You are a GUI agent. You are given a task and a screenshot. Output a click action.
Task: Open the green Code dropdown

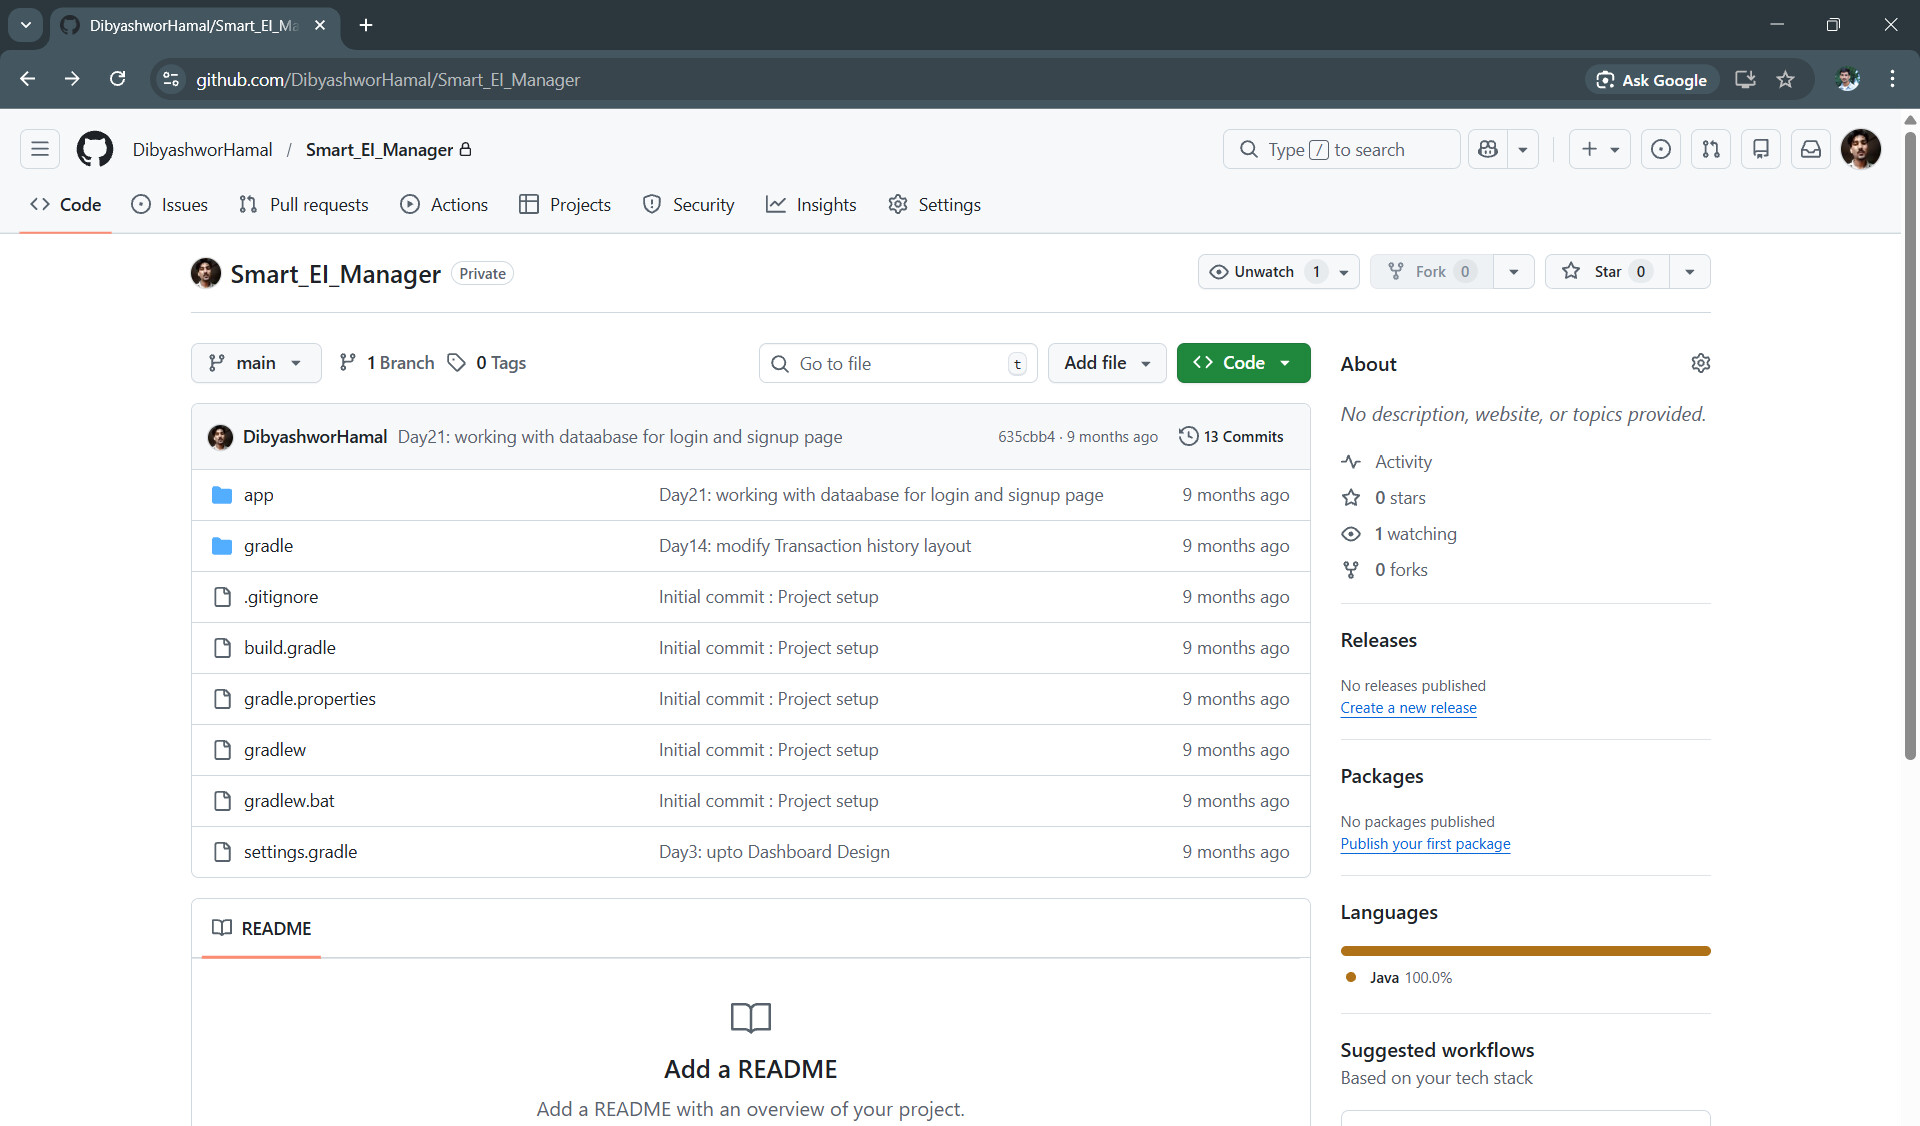pos(1242,363)
